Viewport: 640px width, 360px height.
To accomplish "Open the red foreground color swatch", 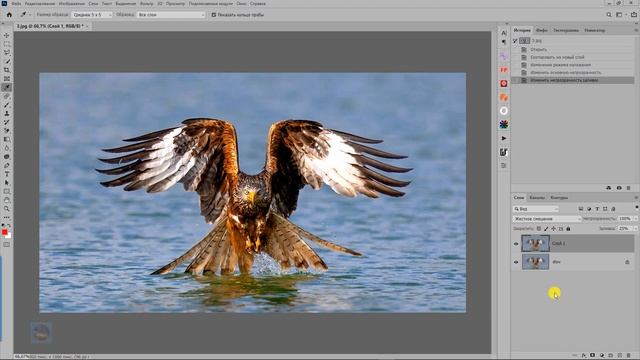I will coord(4,232).
